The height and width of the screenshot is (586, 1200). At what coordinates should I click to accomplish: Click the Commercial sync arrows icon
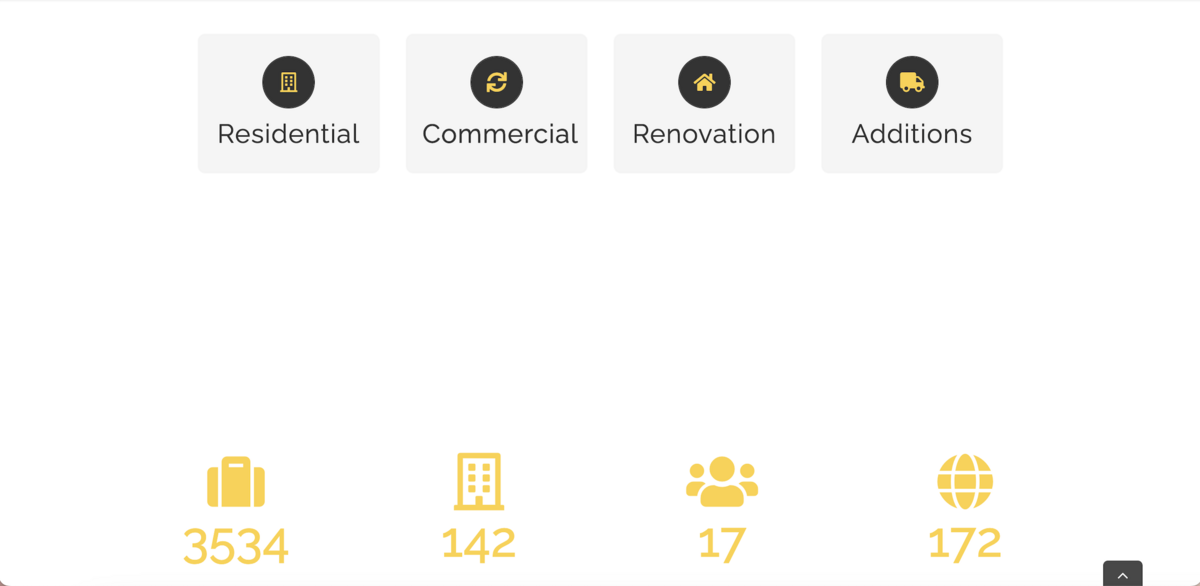(x=496, y=82)
